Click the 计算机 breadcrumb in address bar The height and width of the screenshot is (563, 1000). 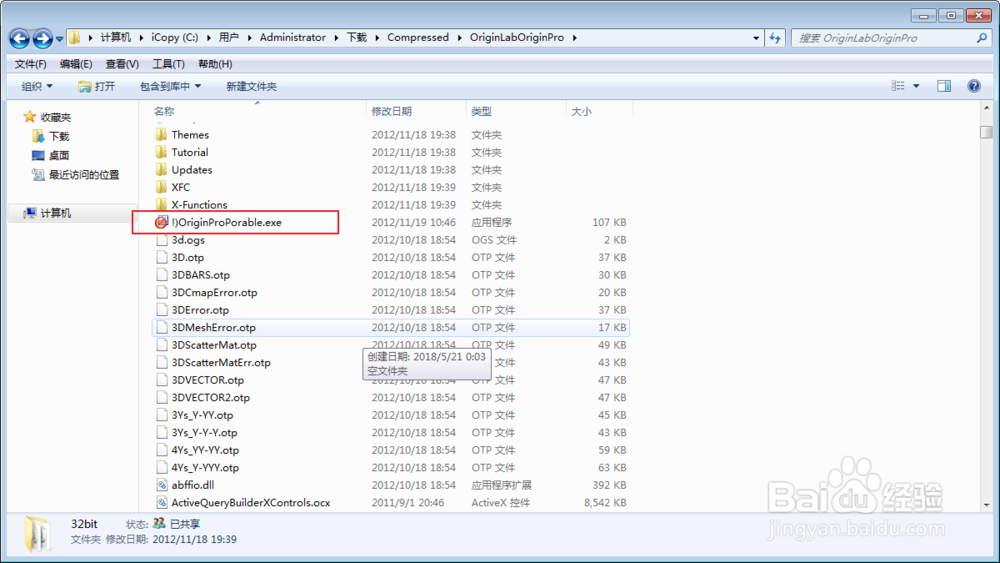(x=115, y=38)
